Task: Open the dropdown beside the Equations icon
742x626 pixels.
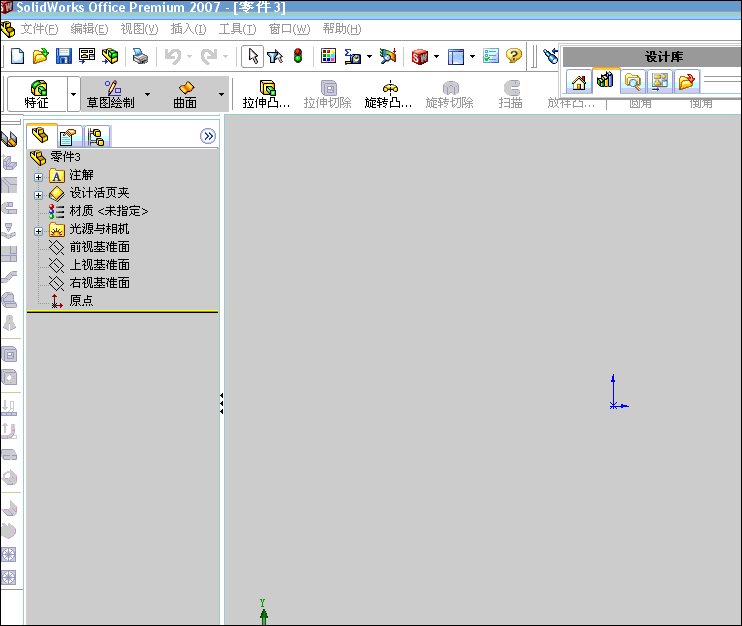Action: click(369, 56)
